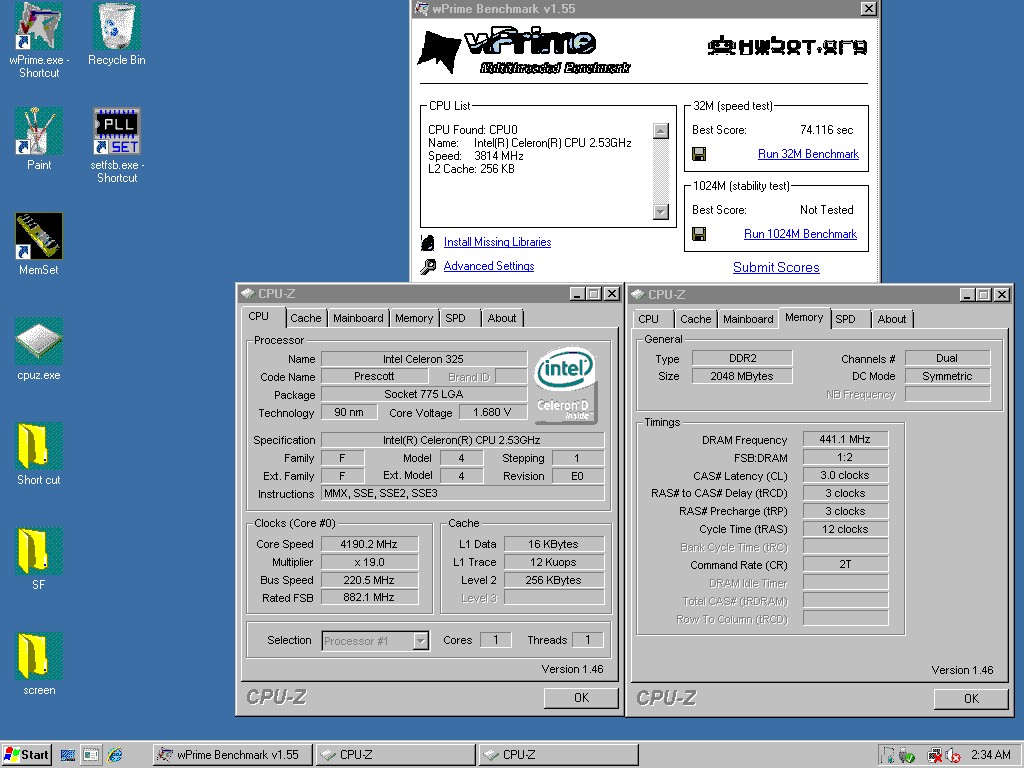Screen dimensions: 1024x768
Task: Click the green system tray icon
Action: point(907,756)
